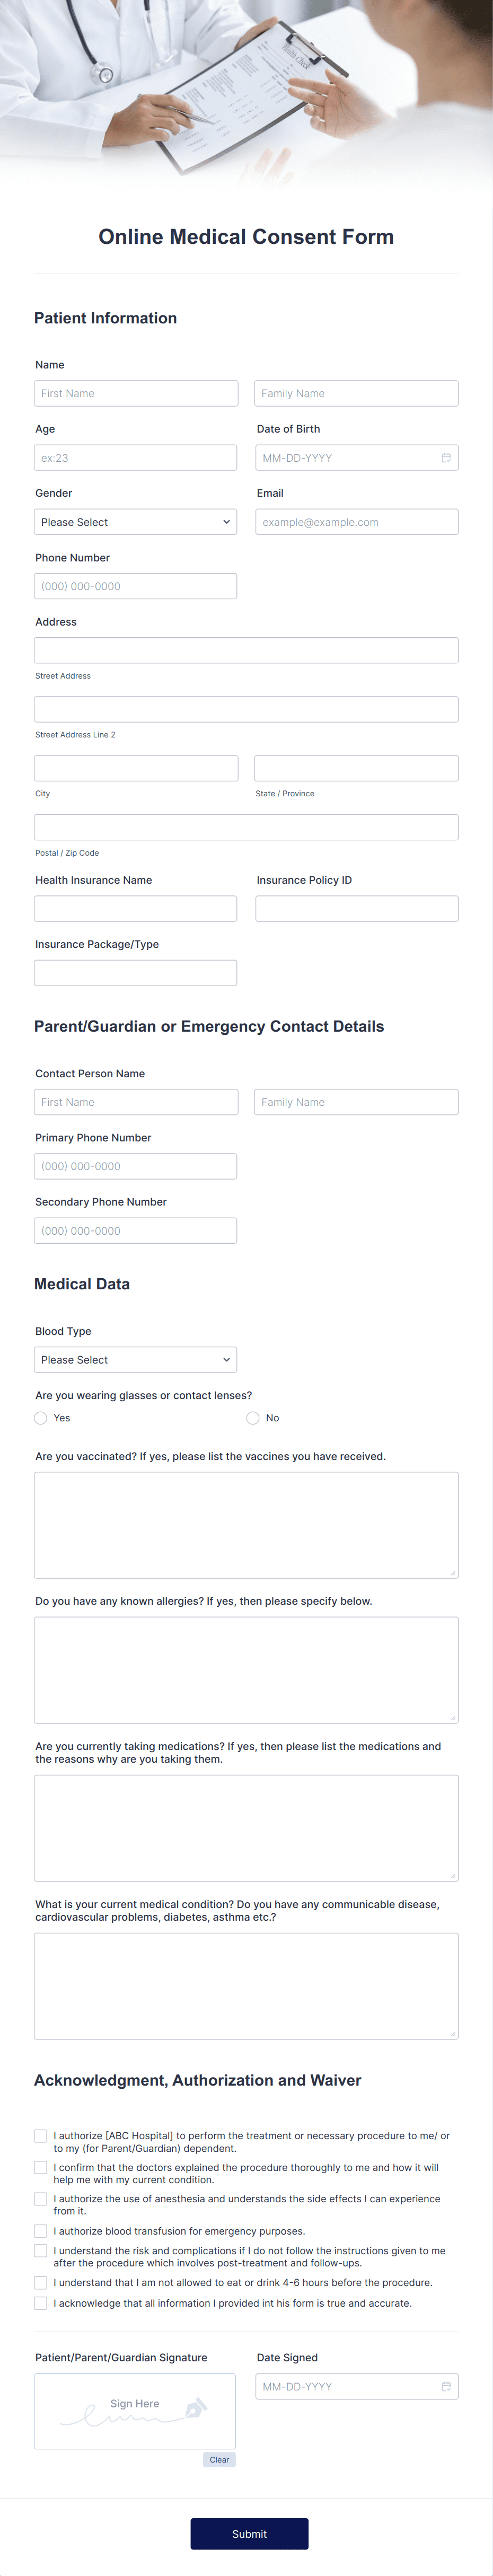Select Yes for glasses or contact lenses

[x=41, y=1418]
